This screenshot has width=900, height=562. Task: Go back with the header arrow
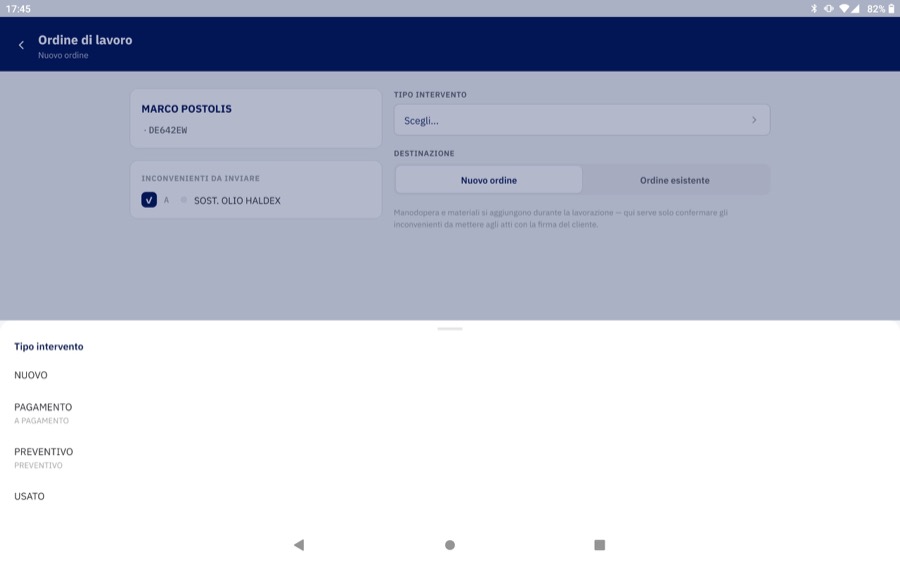(x=21, y=45)
